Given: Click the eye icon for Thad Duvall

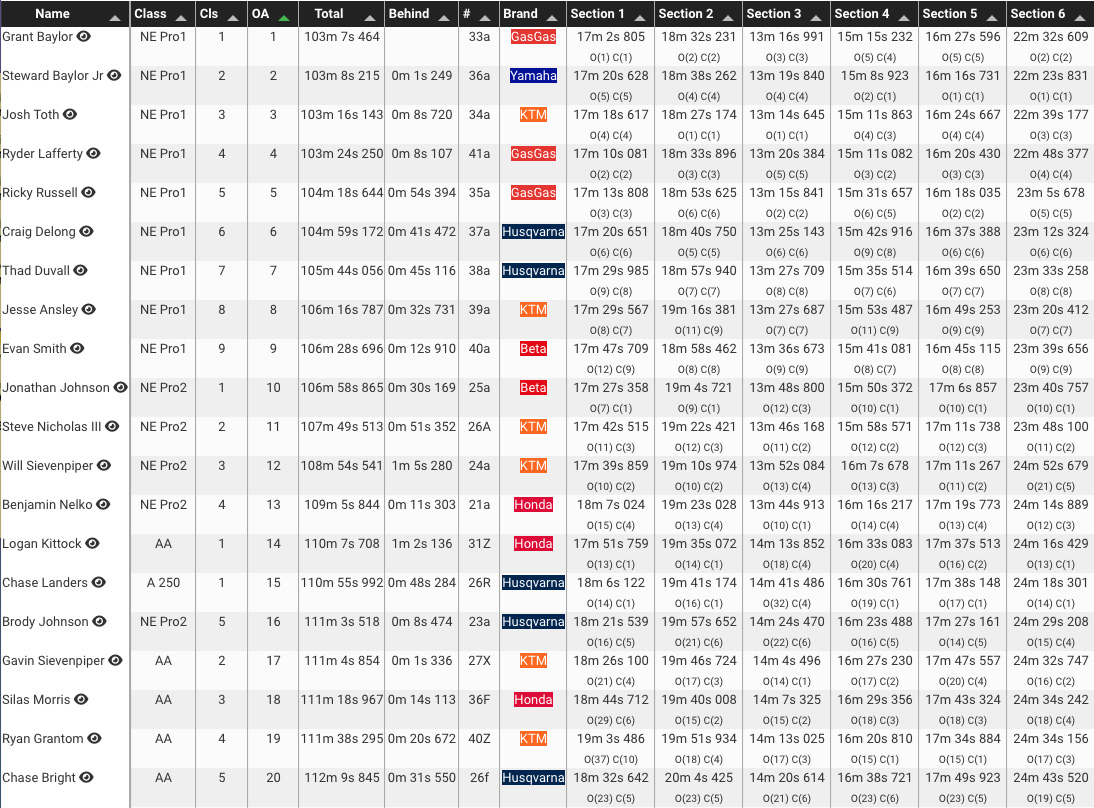Looking at the screenshot, I should (80, 271).
